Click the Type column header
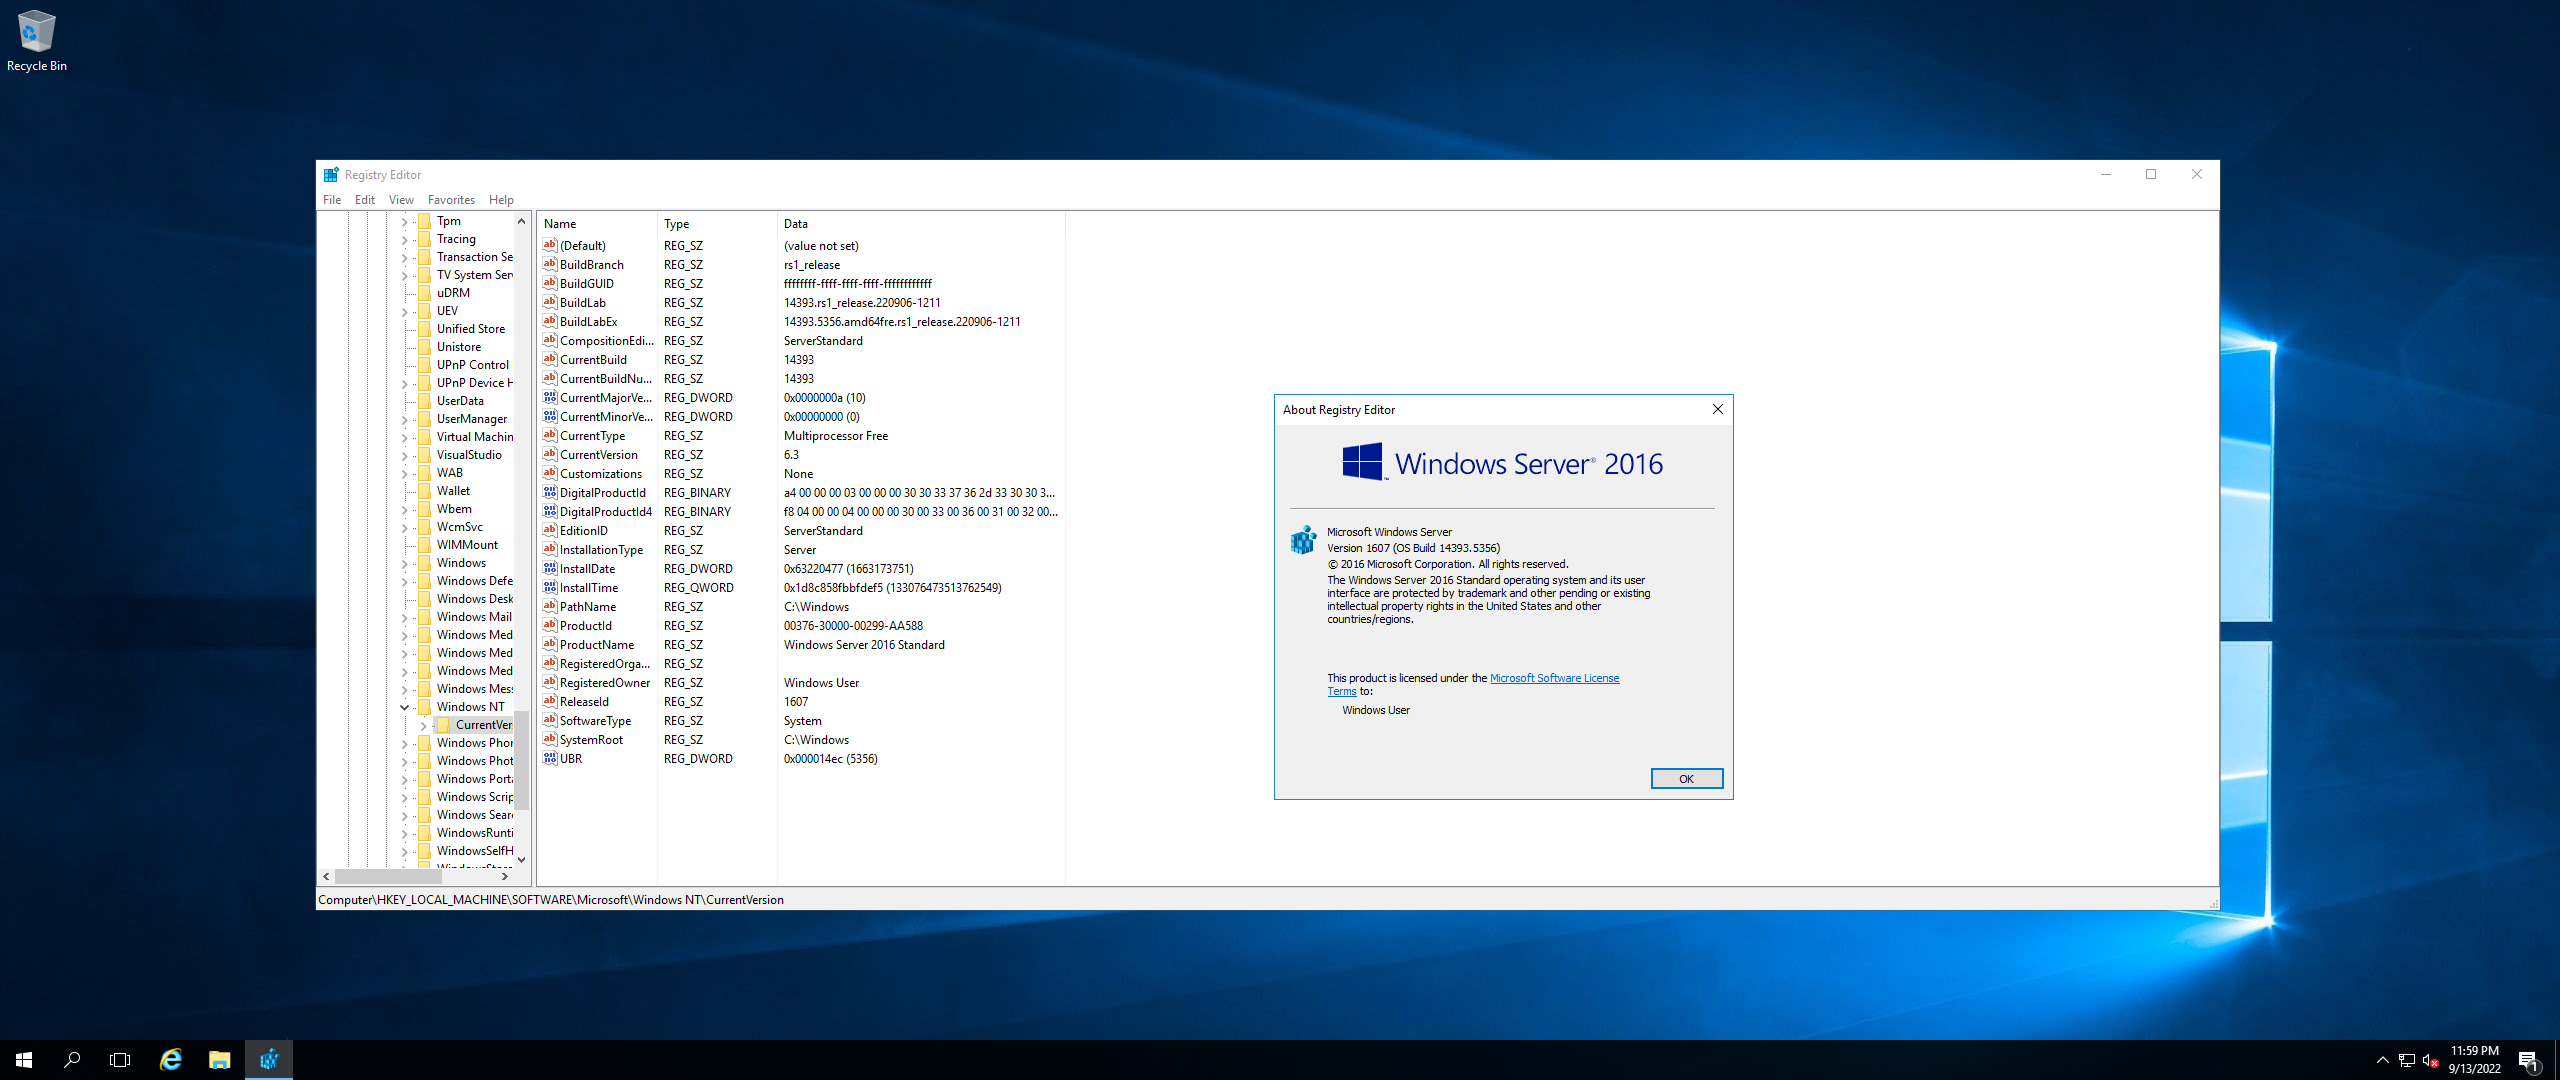2560x1080 pixels. [717, 224]
